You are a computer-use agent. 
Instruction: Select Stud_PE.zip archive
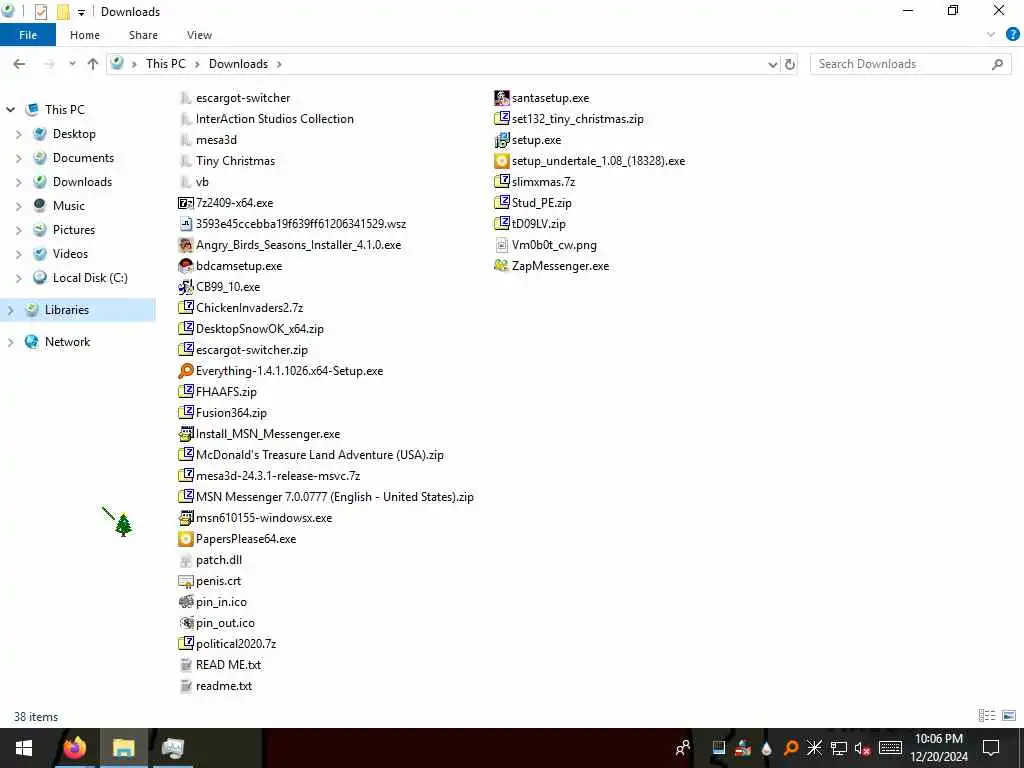click(x=541, y=202)
